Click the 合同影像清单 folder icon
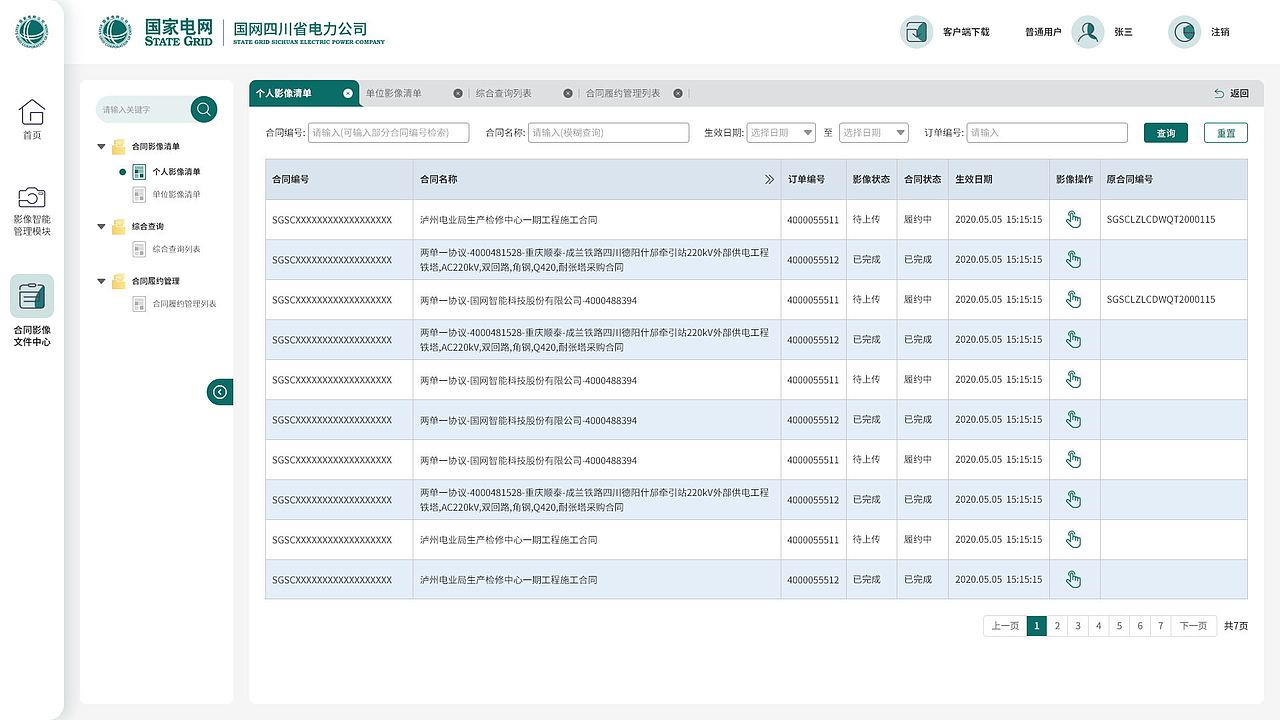Viewport: 1280px width, 720px height. [x=119, y=146]
